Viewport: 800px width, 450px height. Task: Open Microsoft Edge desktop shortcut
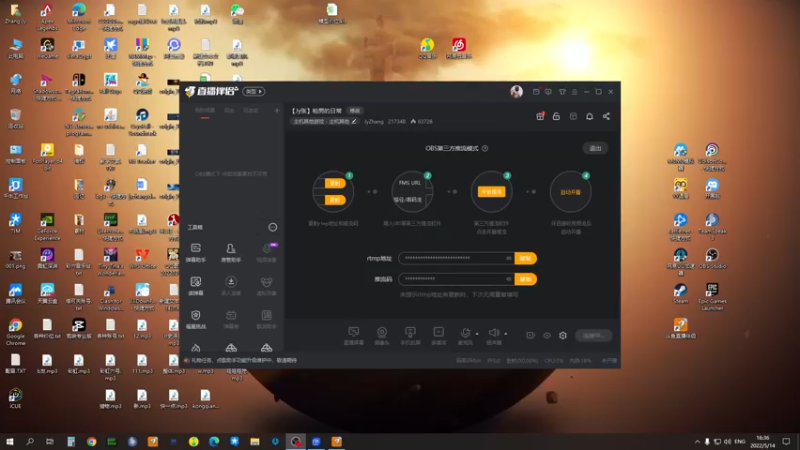(x=79, y=17)
